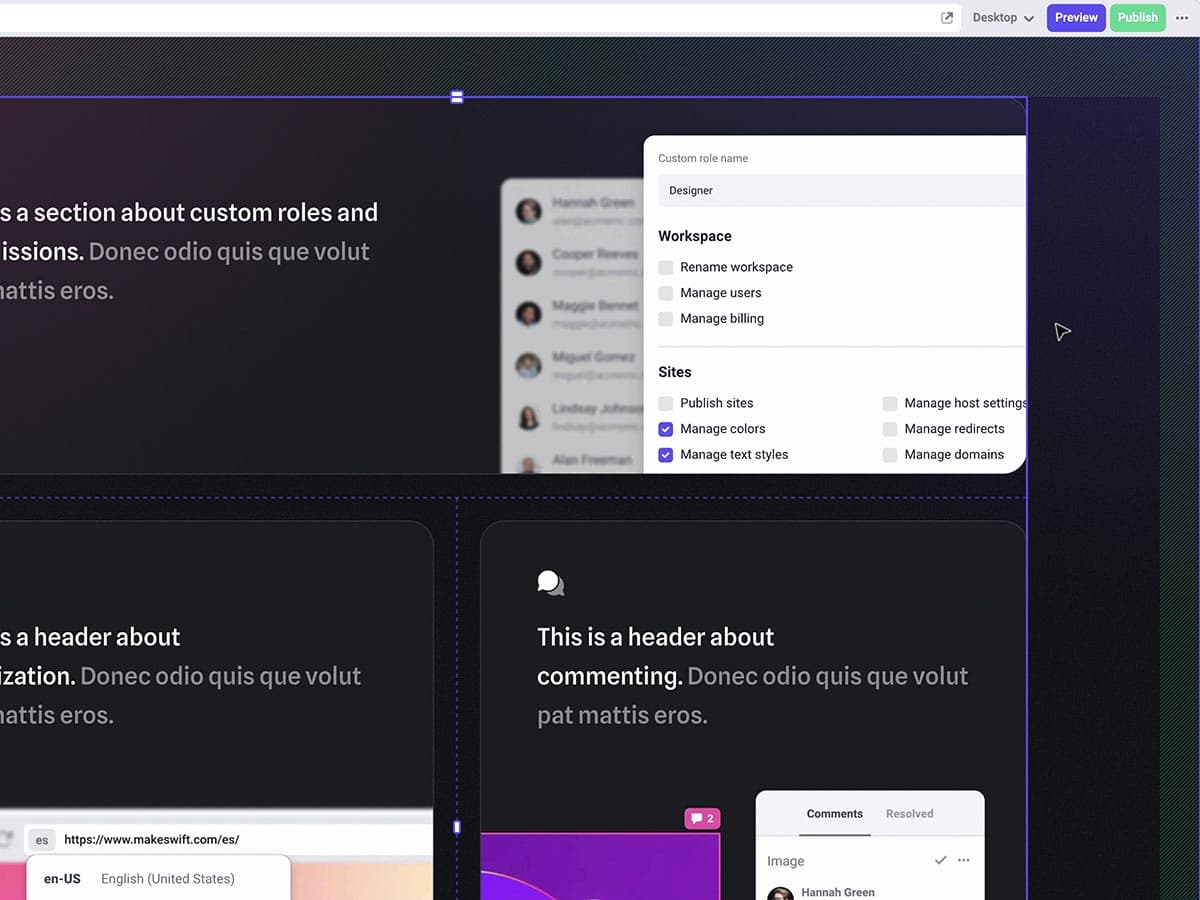Click the resolve checkmark on Image comment
Screen dimensions: 1200x900
pos(940,860)
